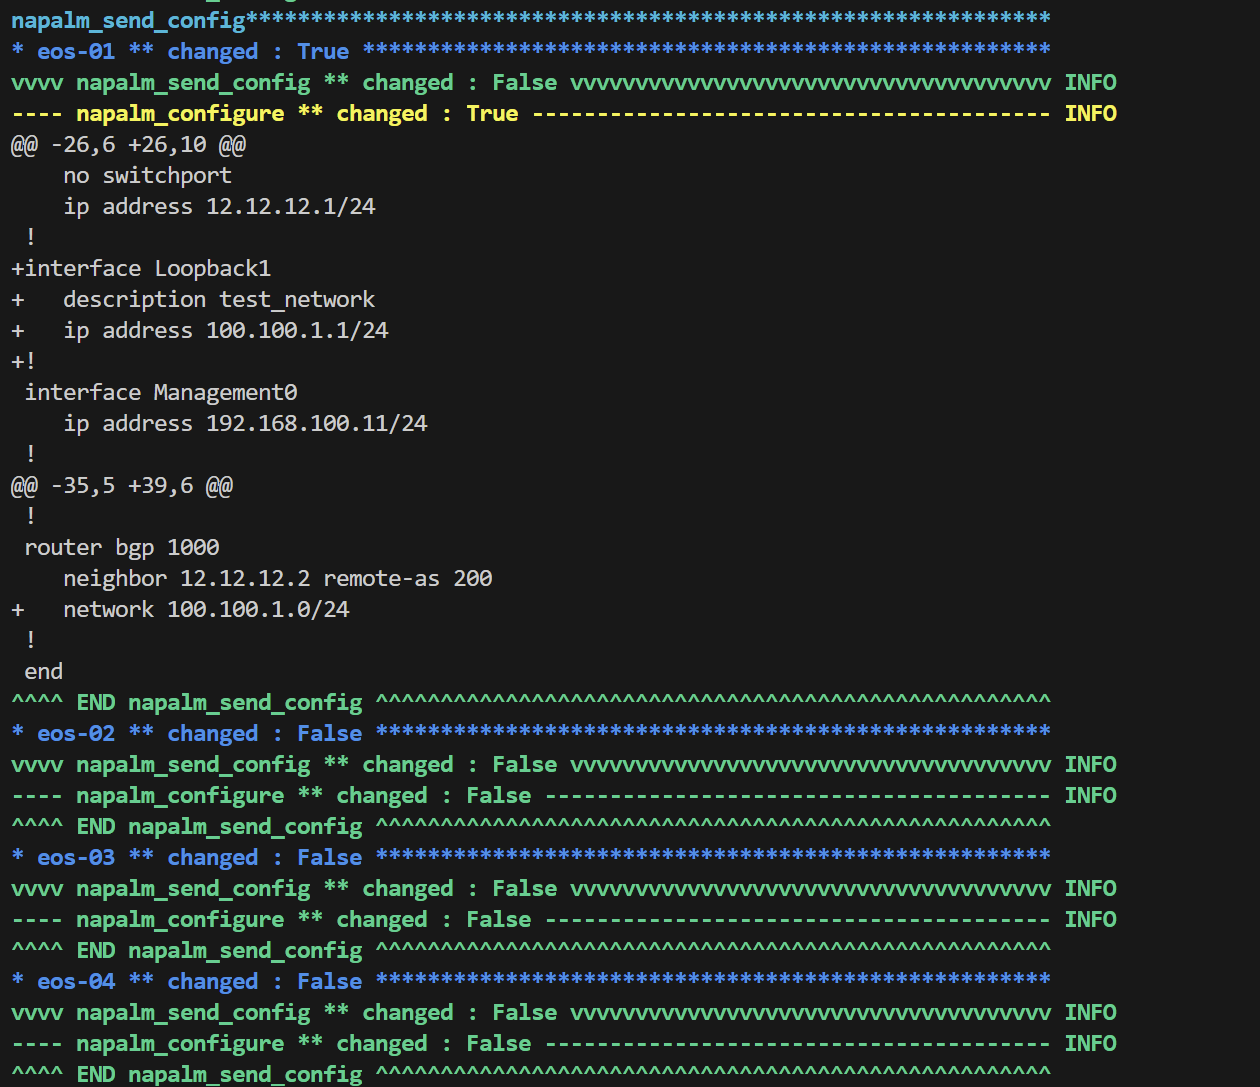
Task: Select 'neighbor 12.12.12.2 remote-as 200' line
Action: click(278, 578)
